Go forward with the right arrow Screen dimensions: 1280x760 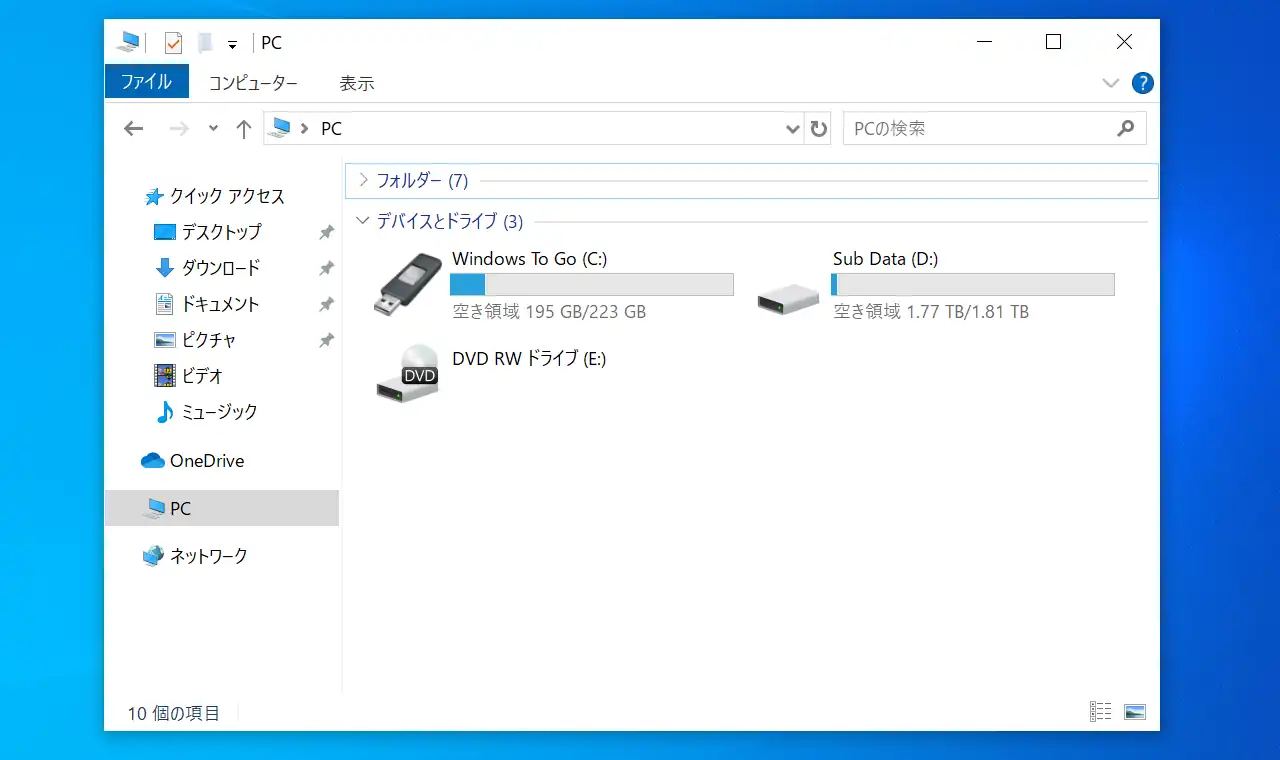(x=179, y=128)
